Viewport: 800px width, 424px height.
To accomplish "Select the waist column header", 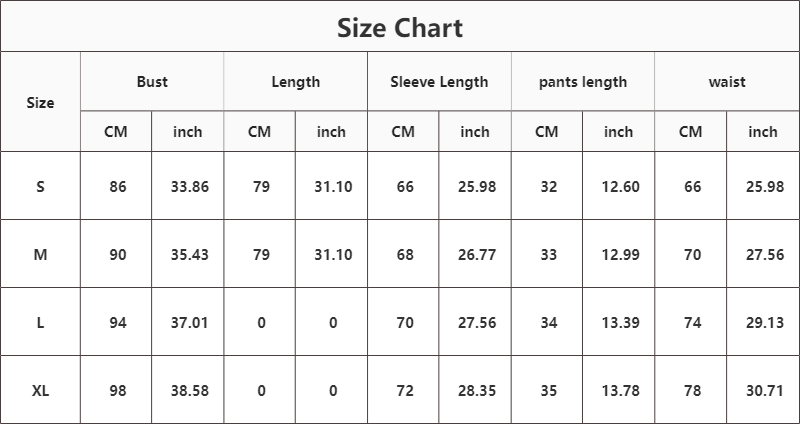I will tap(727, 82).
